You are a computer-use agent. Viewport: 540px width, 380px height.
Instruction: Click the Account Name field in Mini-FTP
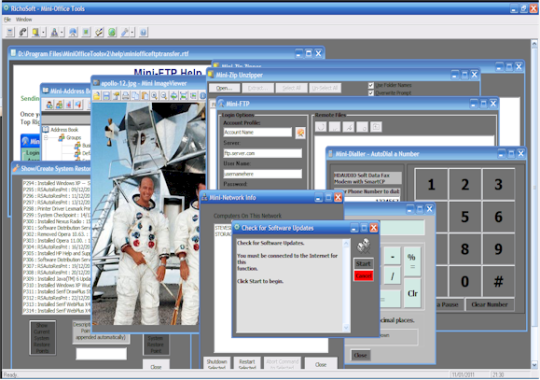click(258, 132)
